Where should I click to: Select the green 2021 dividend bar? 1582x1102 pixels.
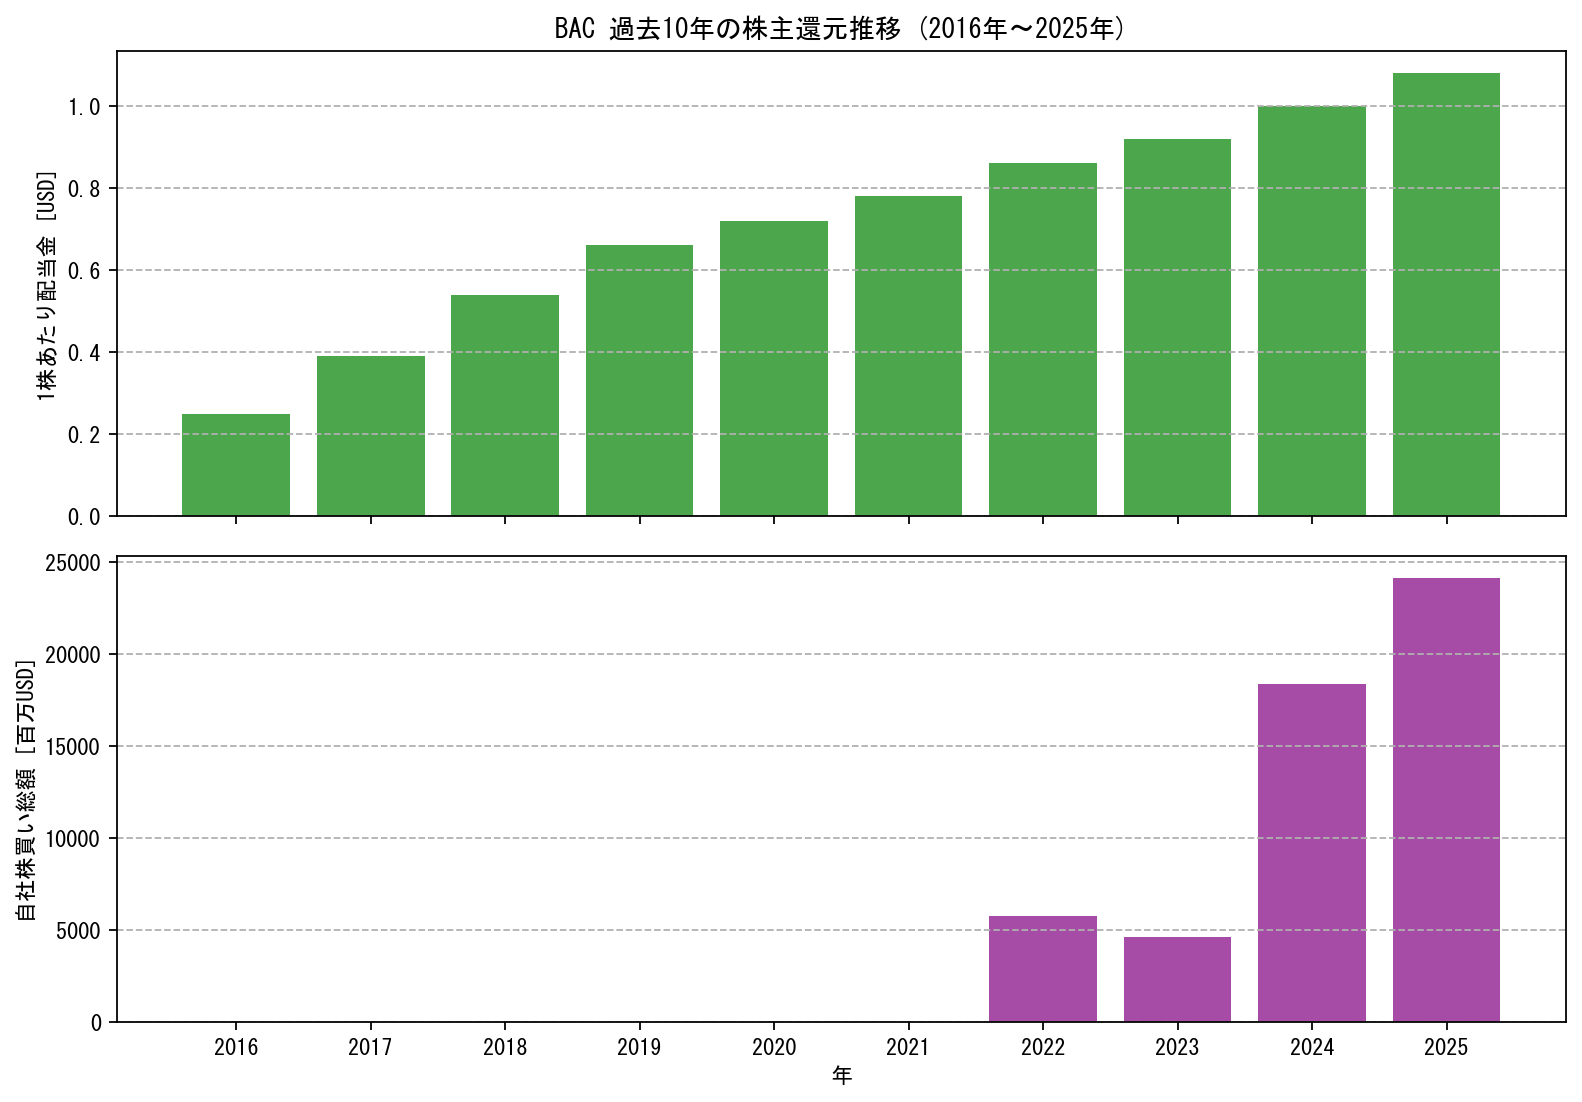908,356
